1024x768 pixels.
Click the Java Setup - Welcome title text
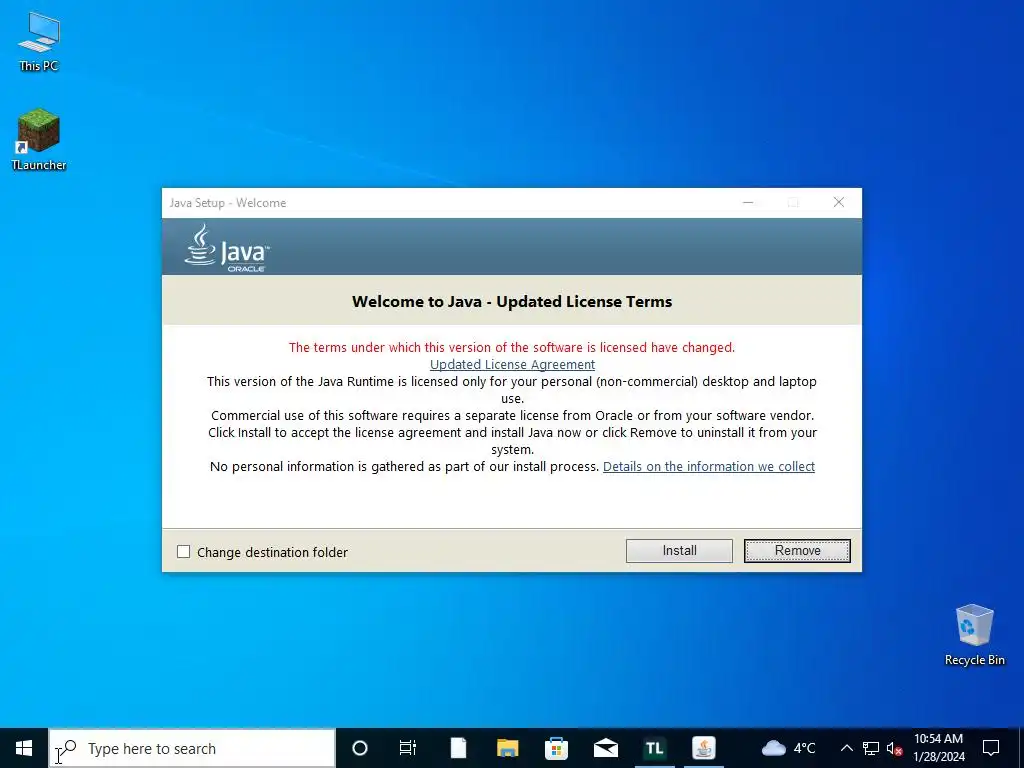(228, 202)
